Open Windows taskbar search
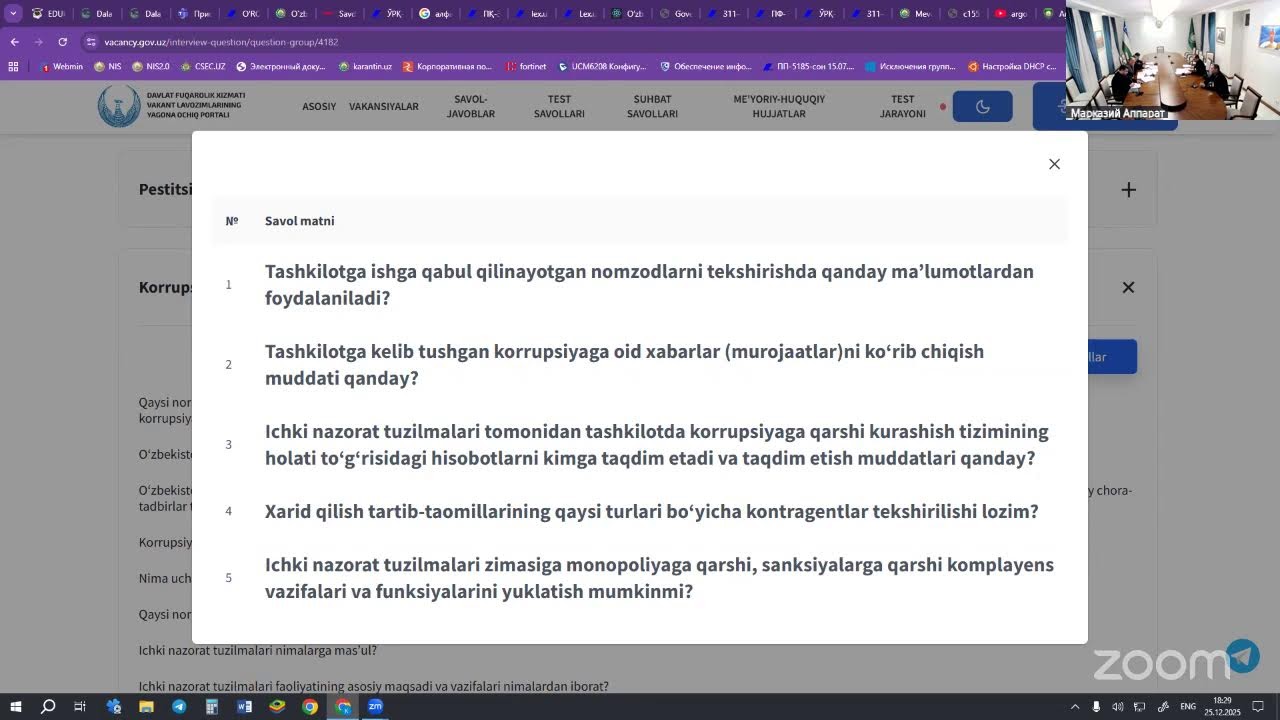The width and height of the screenshot is (1280, 720). pos(48,706)
